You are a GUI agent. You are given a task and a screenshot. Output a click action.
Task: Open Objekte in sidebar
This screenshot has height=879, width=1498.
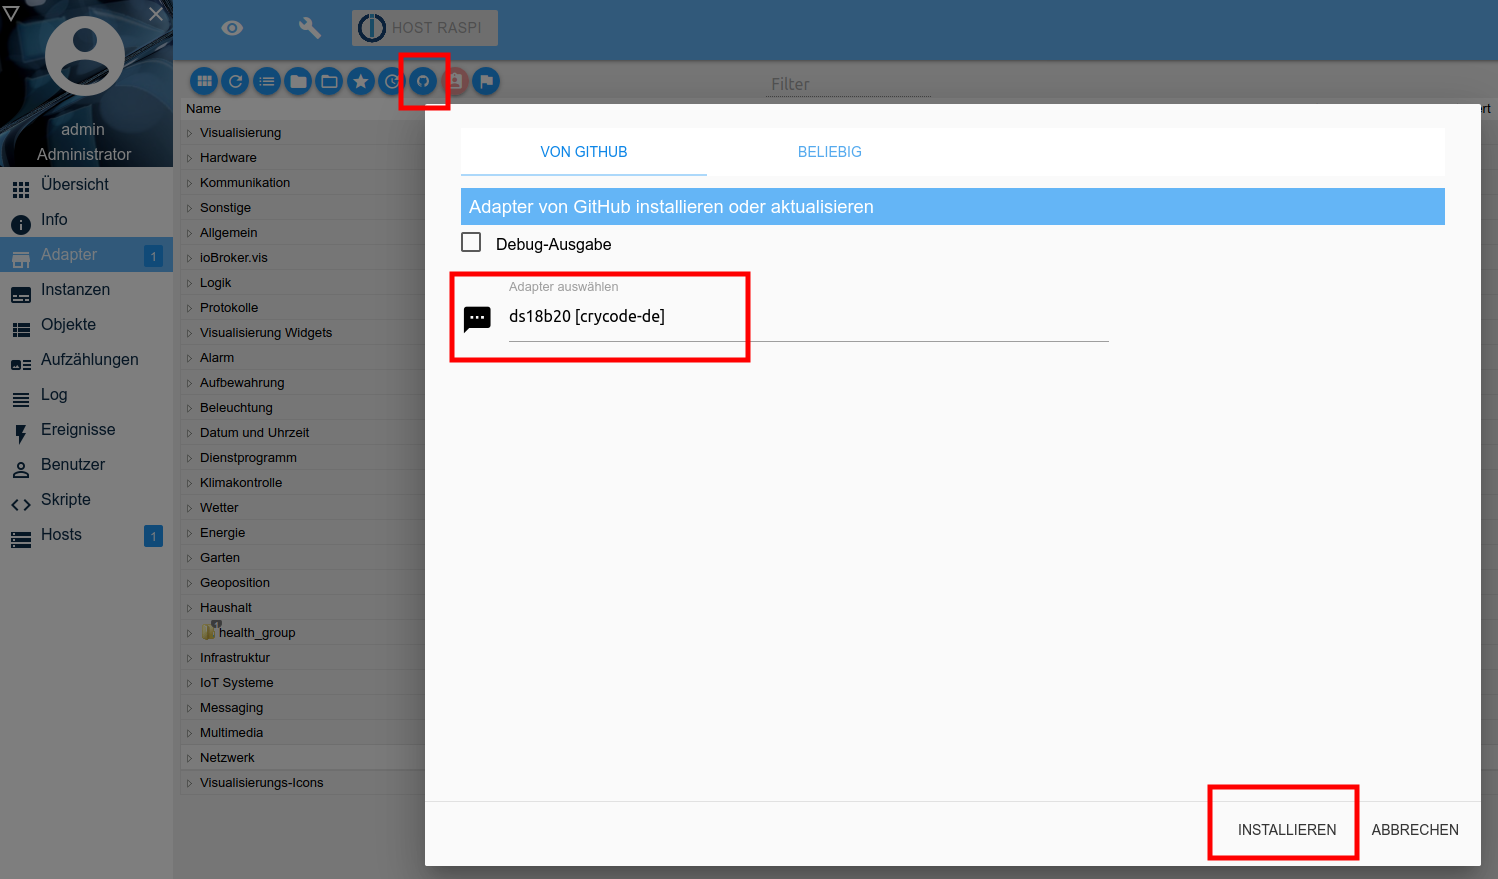[x=86, y=325]
